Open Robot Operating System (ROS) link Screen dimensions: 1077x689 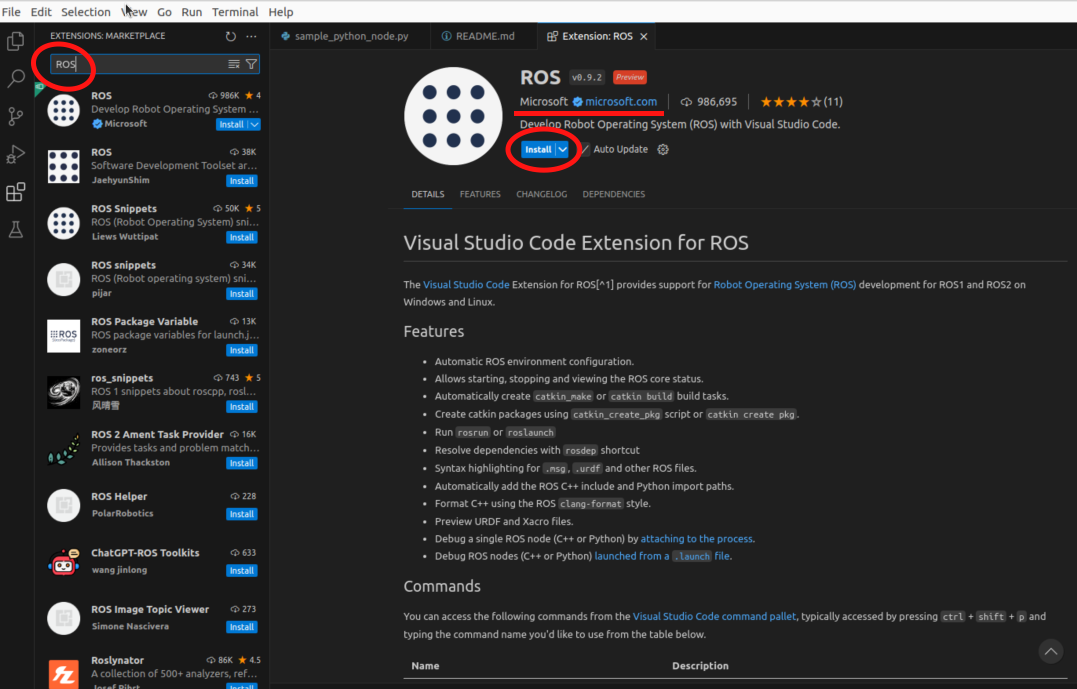click(784, 284)
